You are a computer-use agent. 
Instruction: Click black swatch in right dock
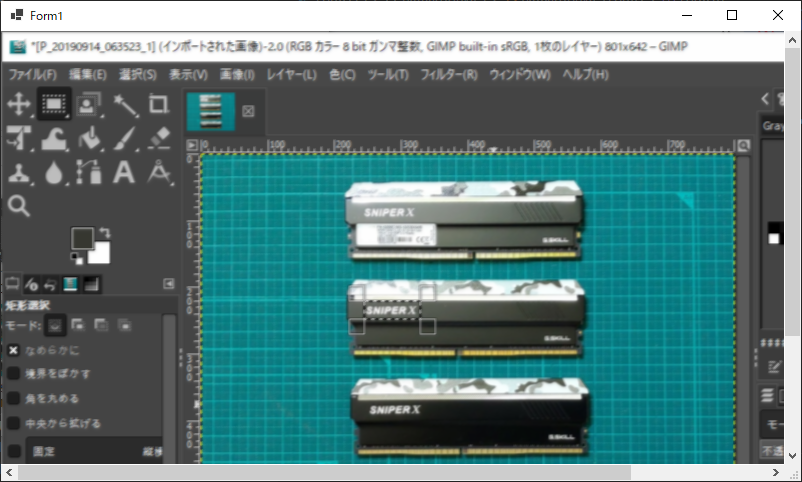point(775,228)
